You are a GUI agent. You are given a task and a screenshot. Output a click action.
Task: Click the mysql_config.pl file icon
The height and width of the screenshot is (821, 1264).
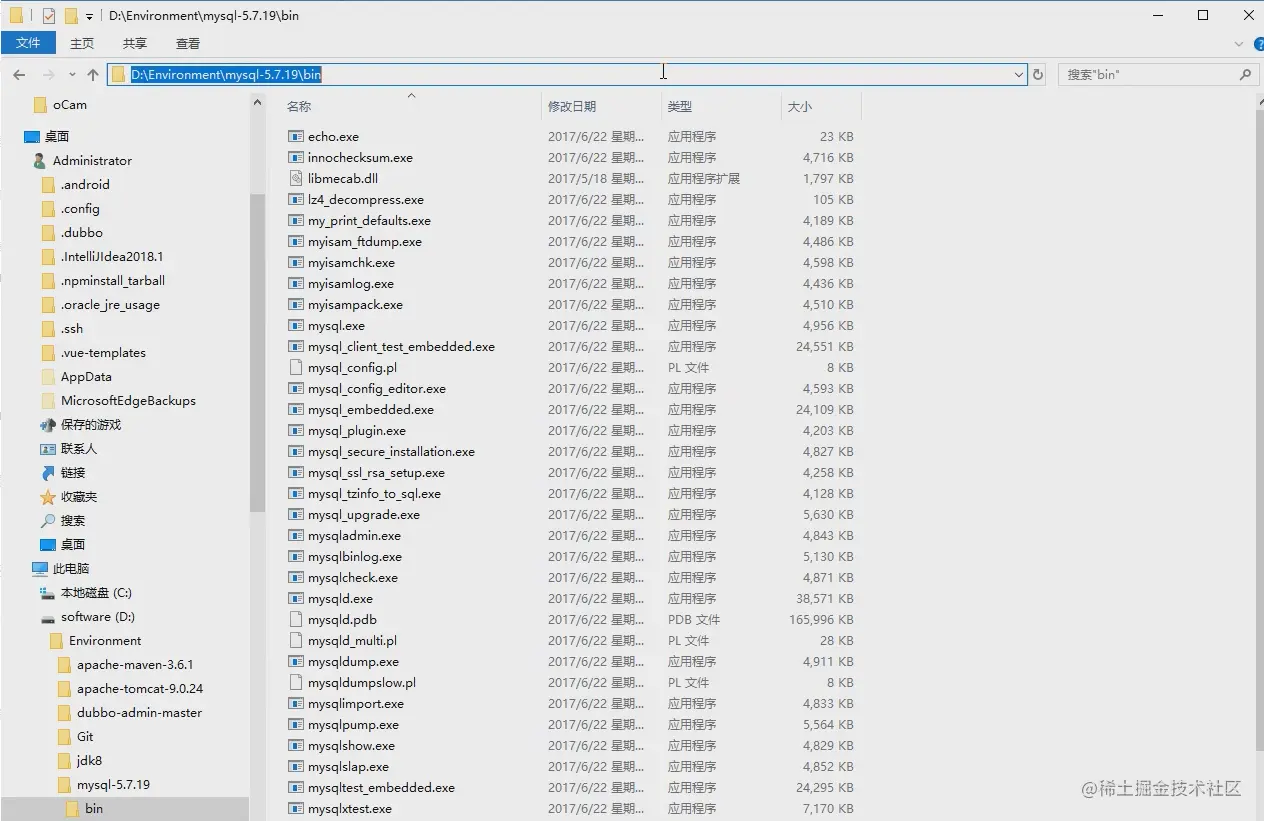pos(295,368)
